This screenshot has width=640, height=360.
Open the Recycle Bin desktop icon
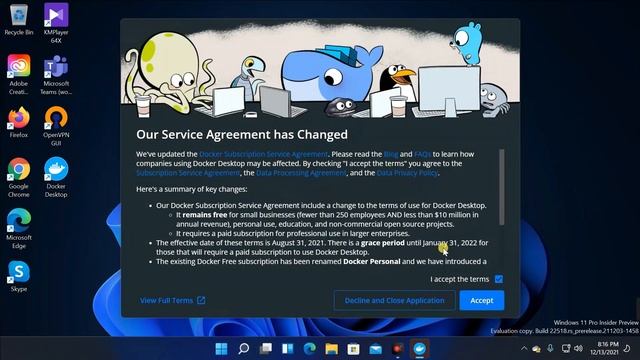coord(19,20)
